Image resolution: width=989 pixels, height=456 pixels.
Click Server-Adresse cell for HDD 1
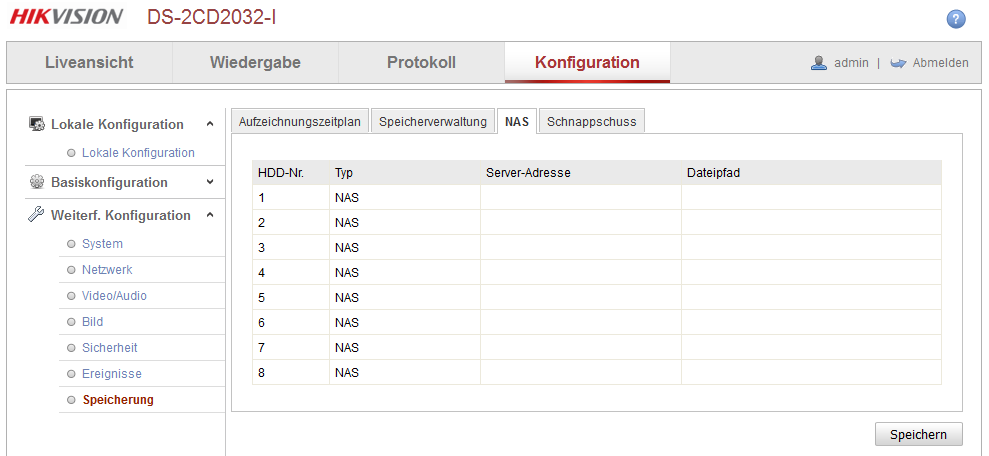pyautogui.click(x=580, y=197)
